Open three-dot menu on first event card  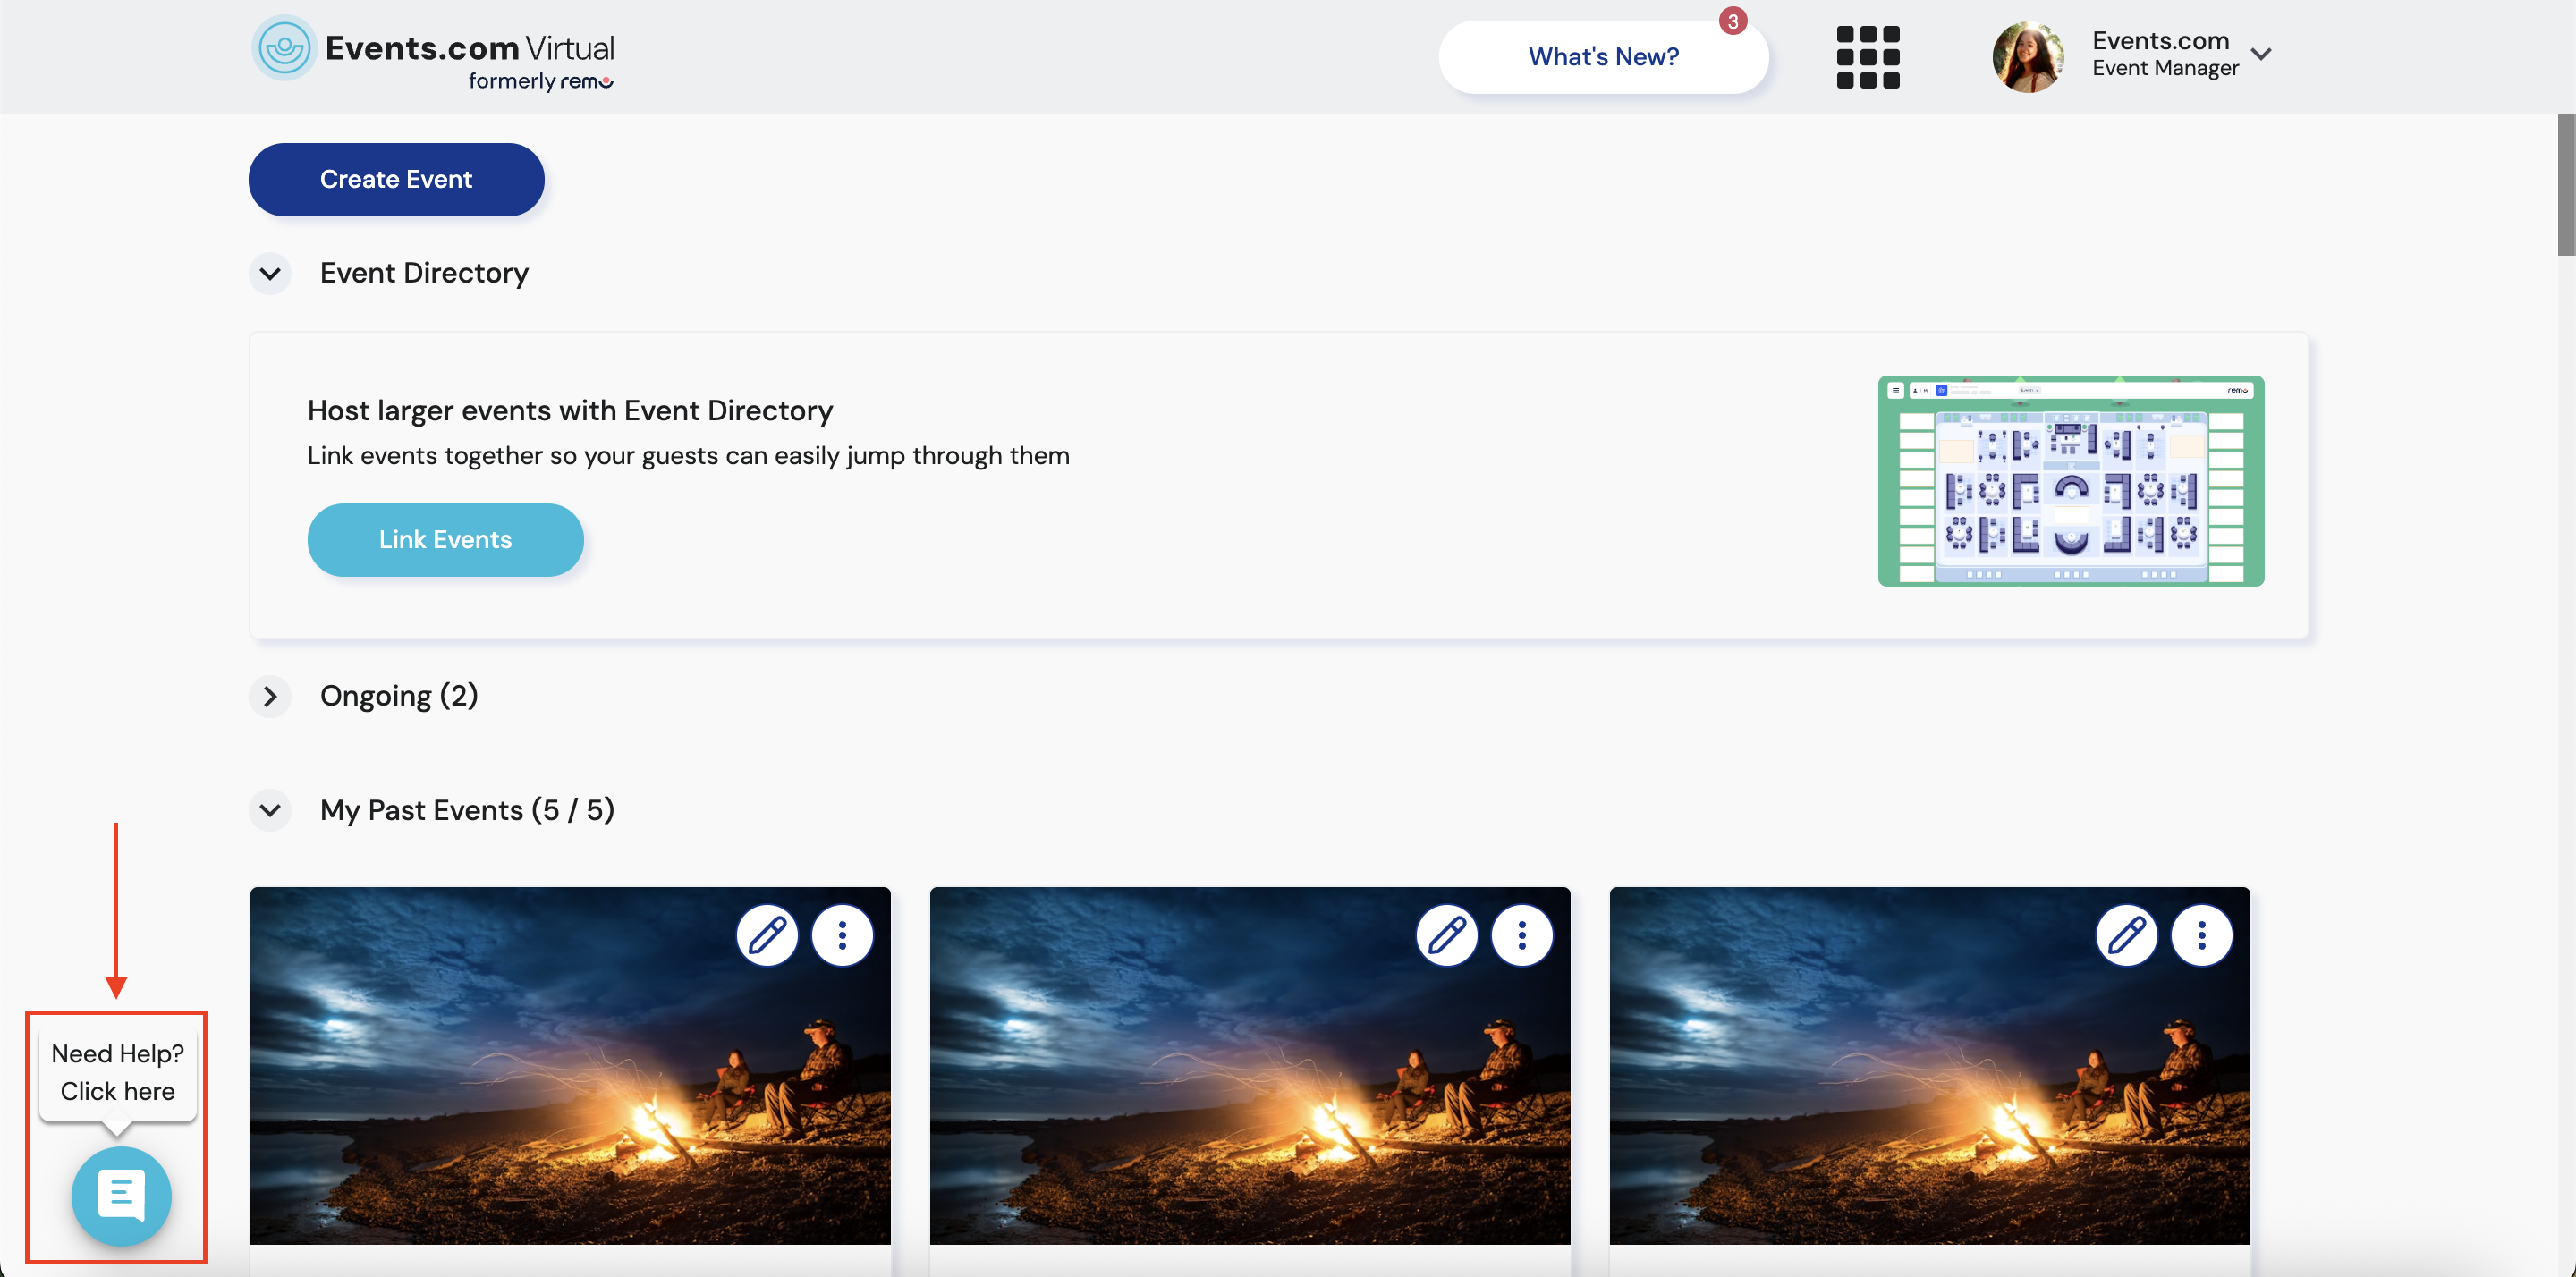click(842, 936)
